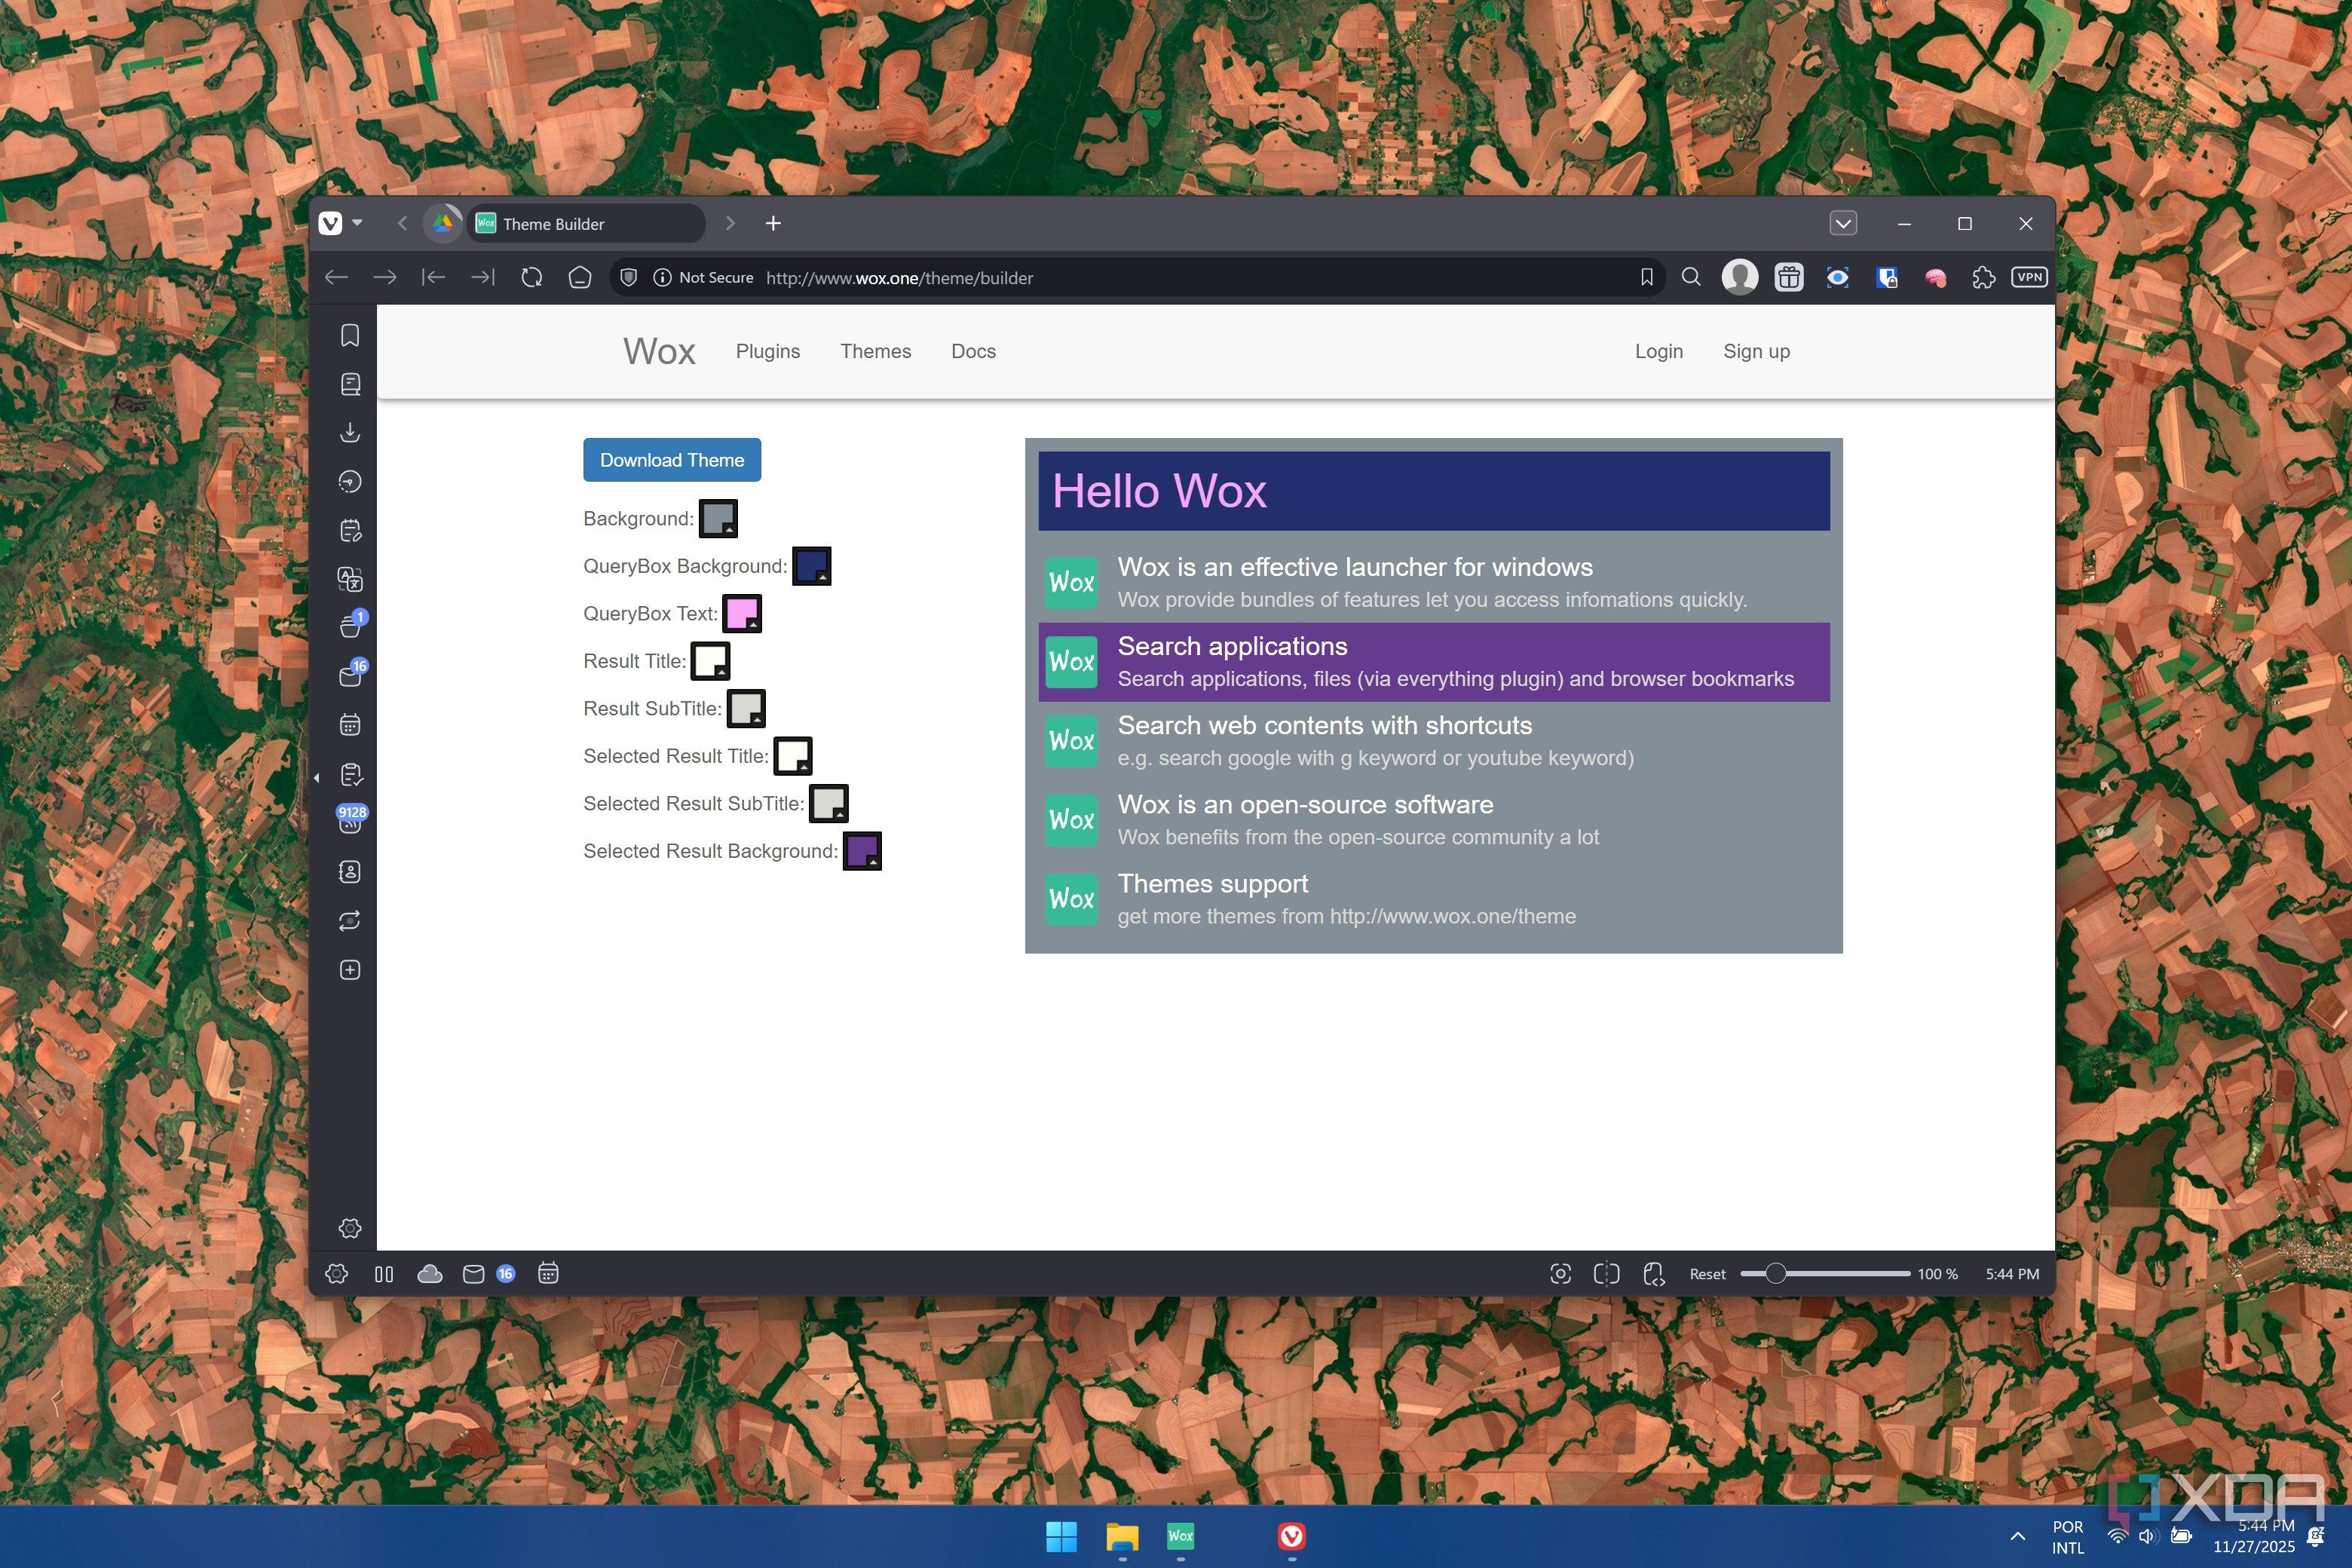Bookmark this page in address bar
The image size is (2352, 1568).
(x=1646, y=277)
